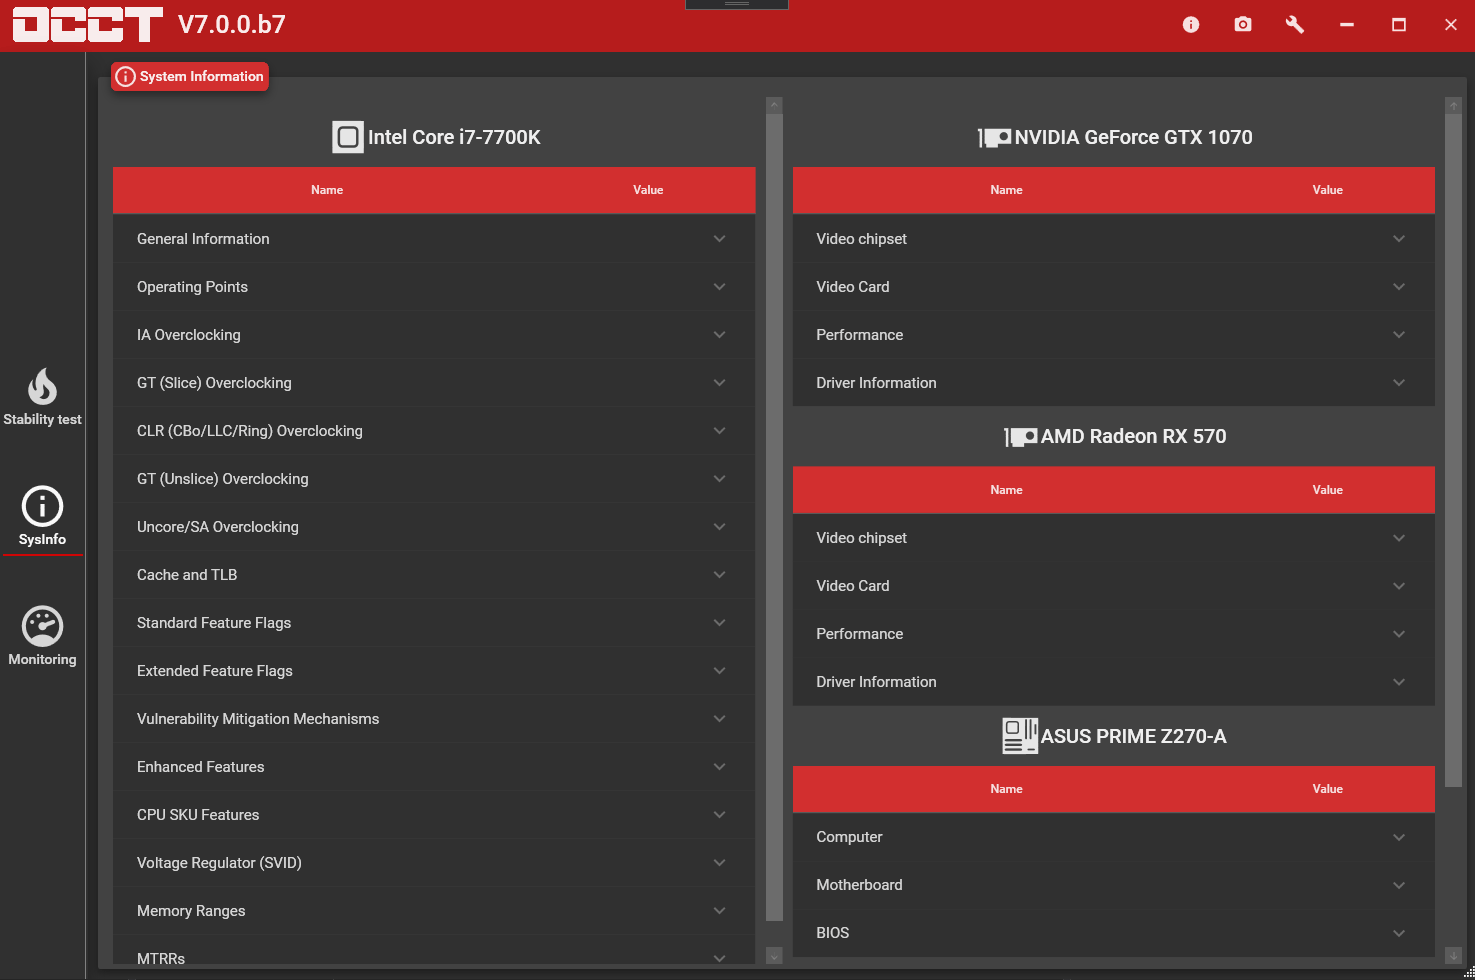Open settings via wrench icon

point(1294,25)
